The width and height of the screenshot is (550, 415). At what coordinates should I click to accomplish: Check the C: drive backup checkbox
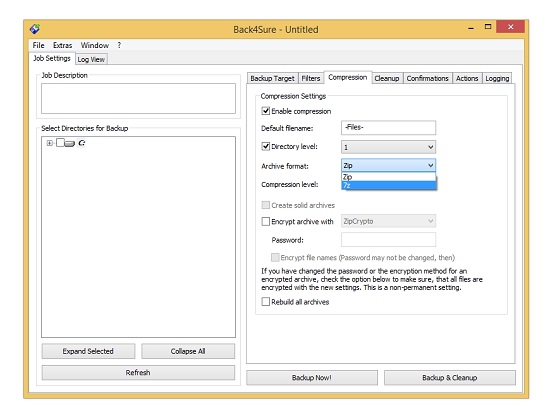tap(60, 143)
